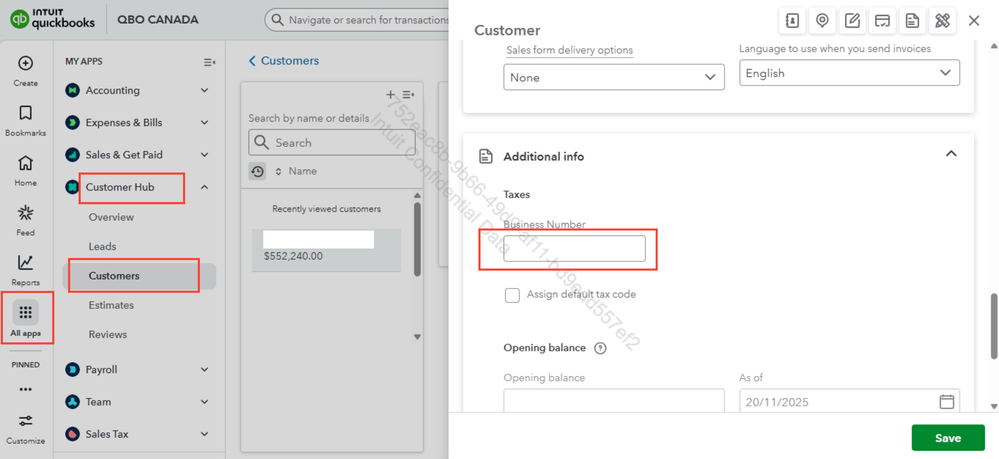
Task: Go back via Customers breadcrumb link
Action: click(x=284, y=61)
